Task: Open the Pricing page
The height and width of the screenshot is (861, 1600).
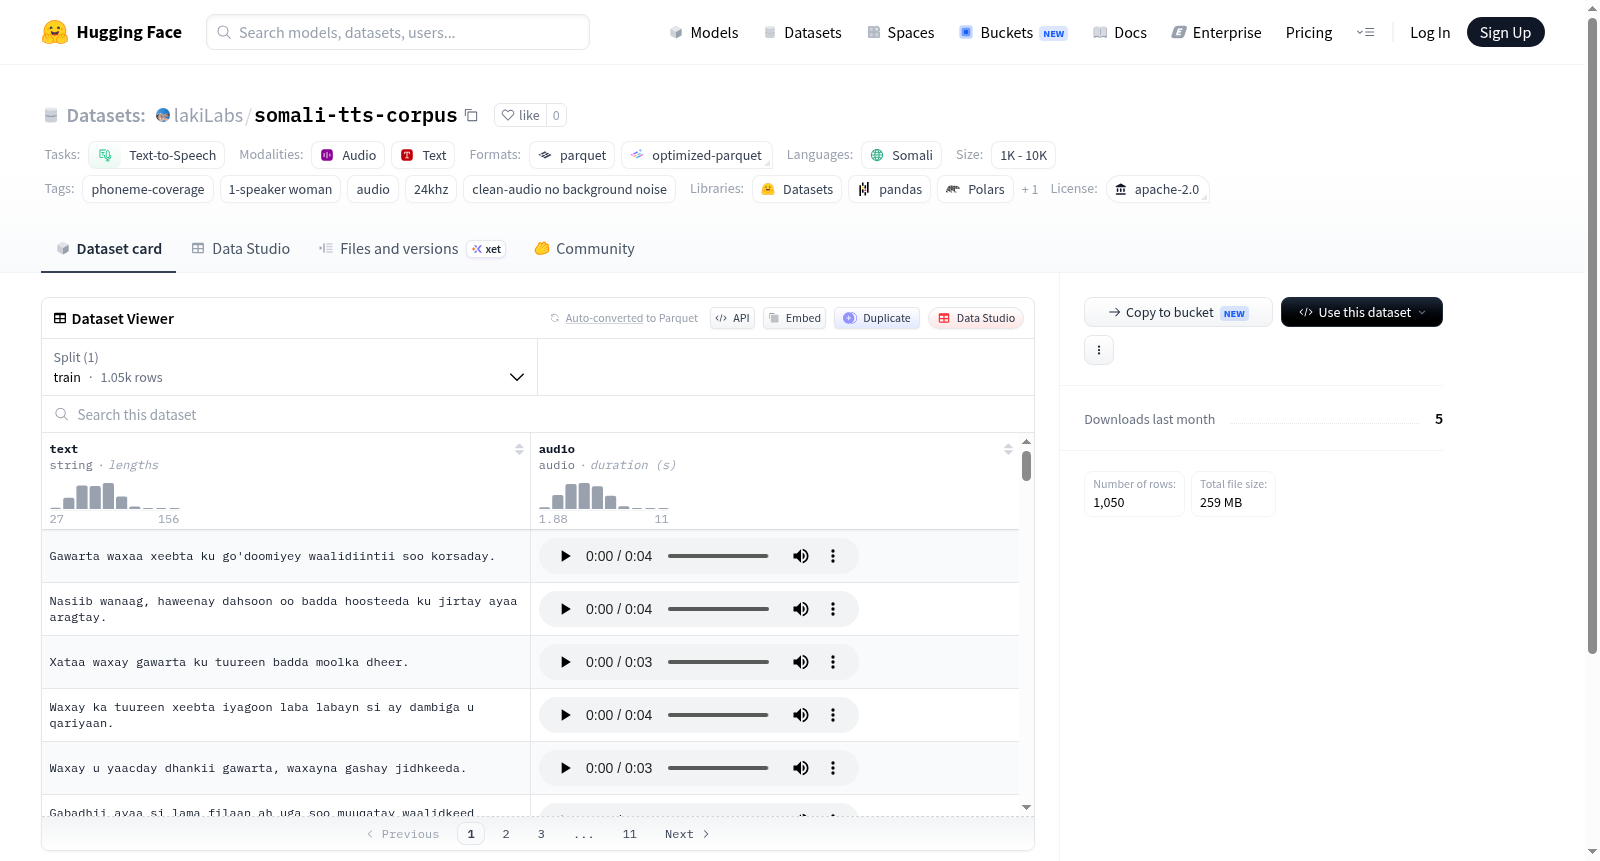Action: (x=1309, y=32)
